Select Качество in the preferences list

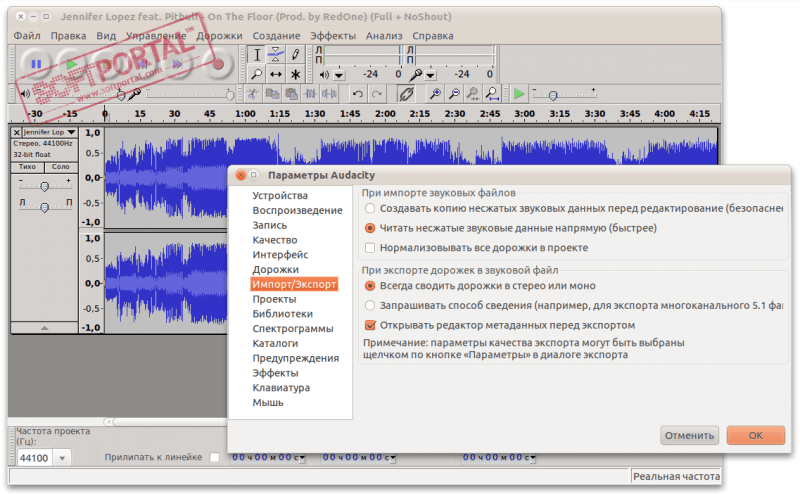point(274,240)
